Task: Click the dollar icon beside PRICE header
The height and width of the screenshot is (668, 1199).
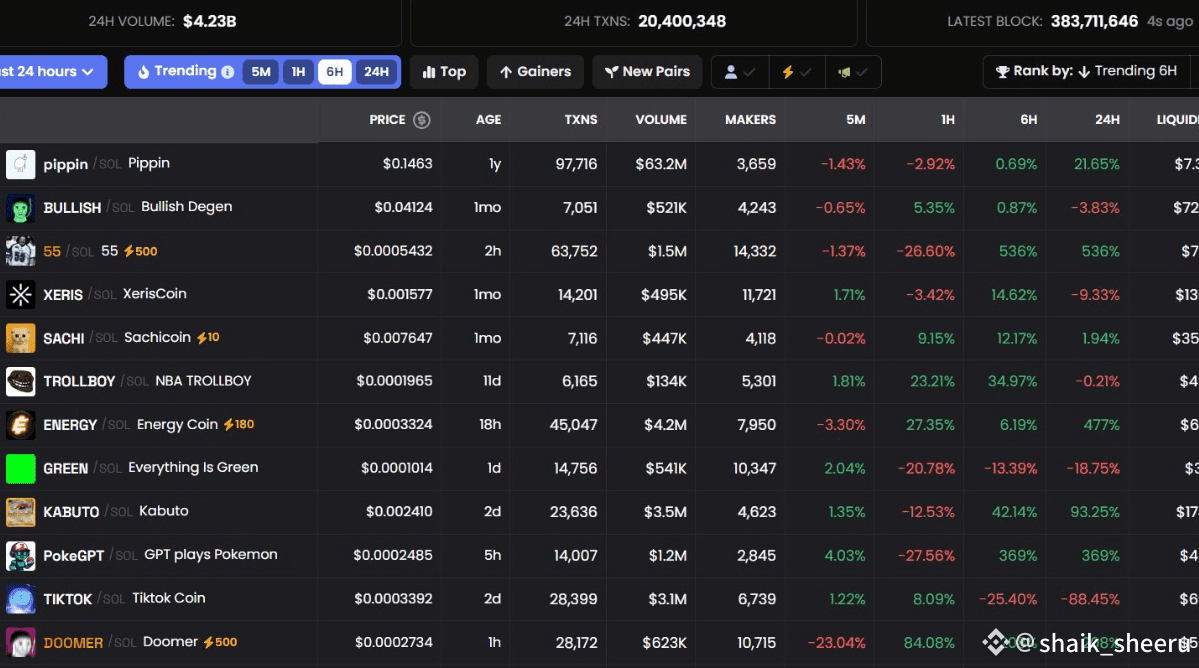Action: tap(422, 120)
